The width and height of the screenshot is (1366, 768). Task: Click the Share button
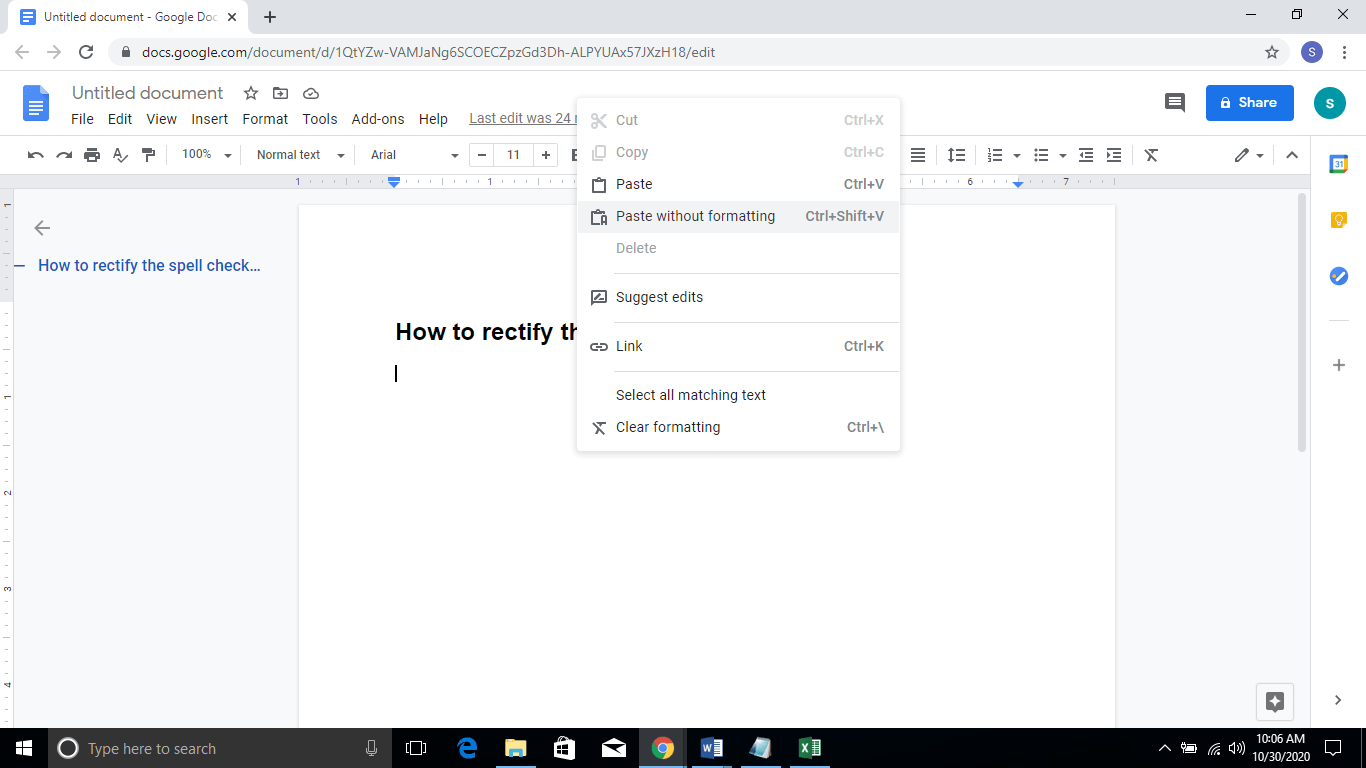pyautogui.click(x=1249, y=103)
